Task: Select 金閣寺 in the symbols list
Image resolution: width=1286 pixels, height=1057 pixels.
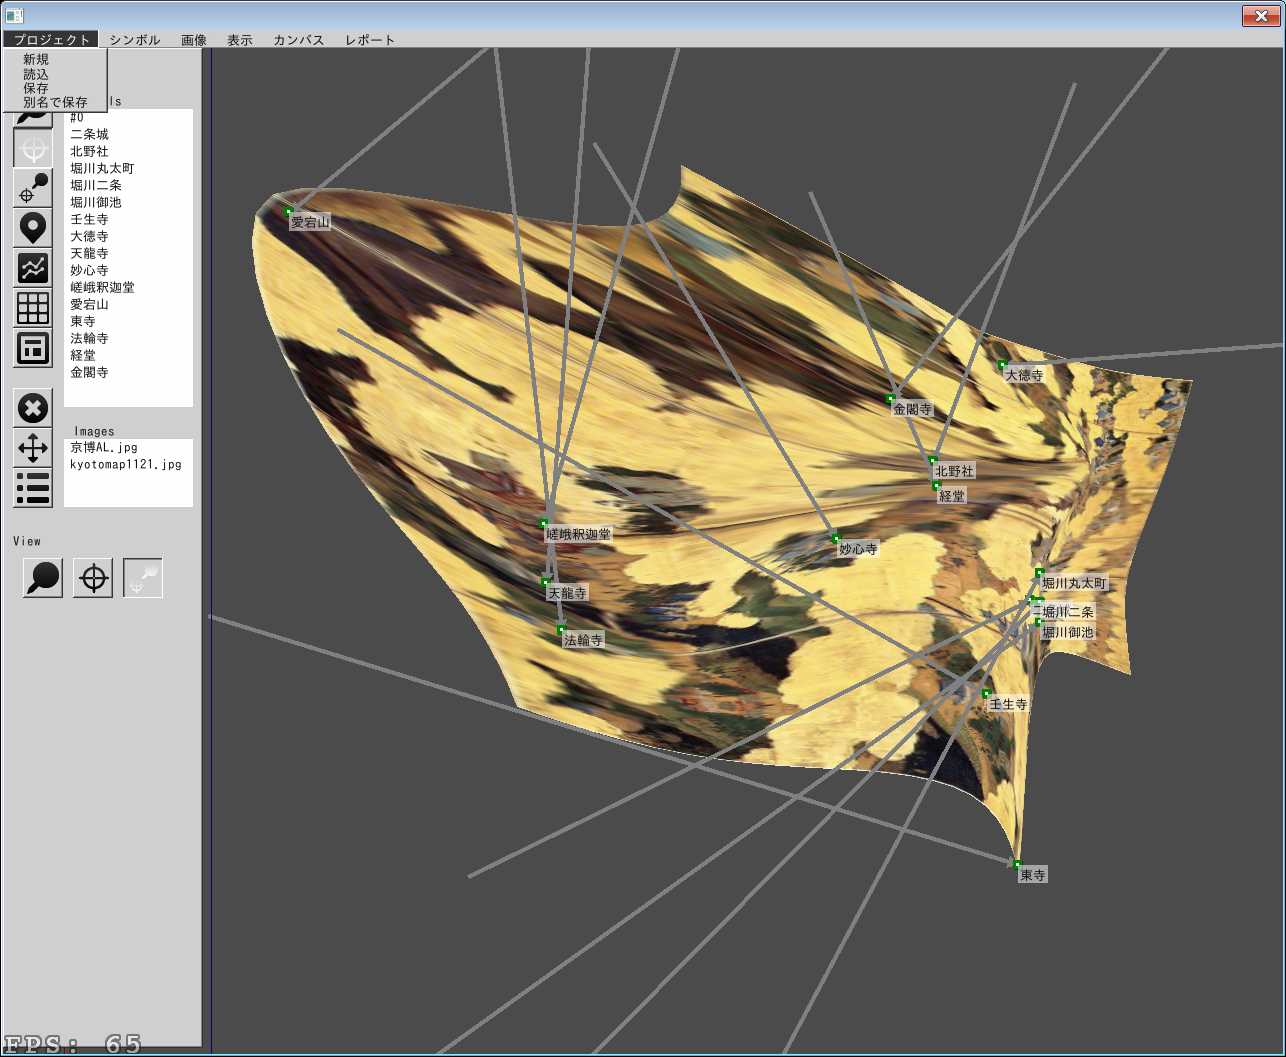Action: point(89,372)
